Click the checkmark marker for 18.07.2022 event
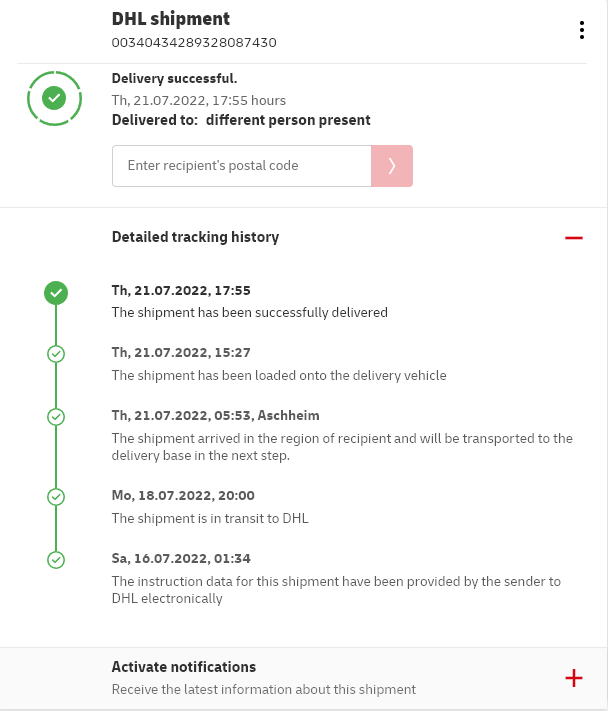Screen dimensions: 608x711 tap(56, 497)
